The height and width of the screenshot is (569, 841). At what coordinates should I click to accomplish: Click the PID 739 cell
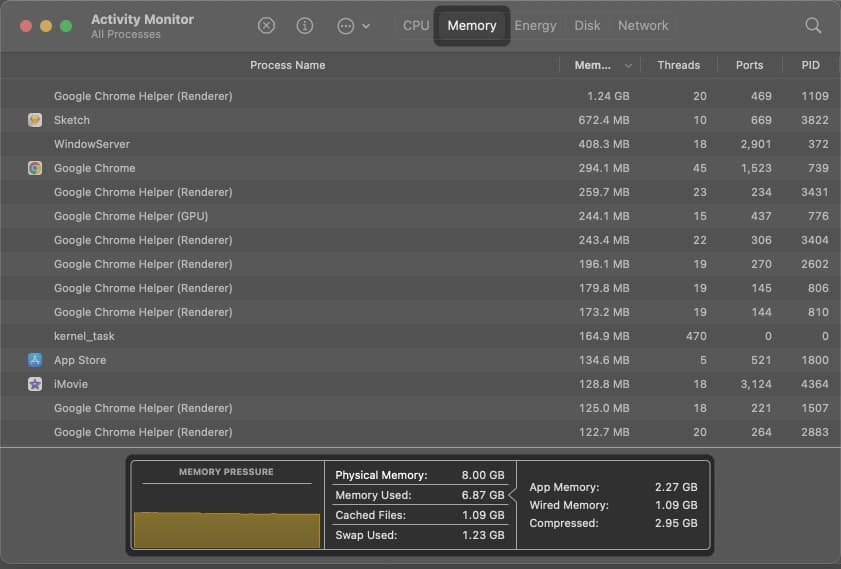click(x=818, y=168)
